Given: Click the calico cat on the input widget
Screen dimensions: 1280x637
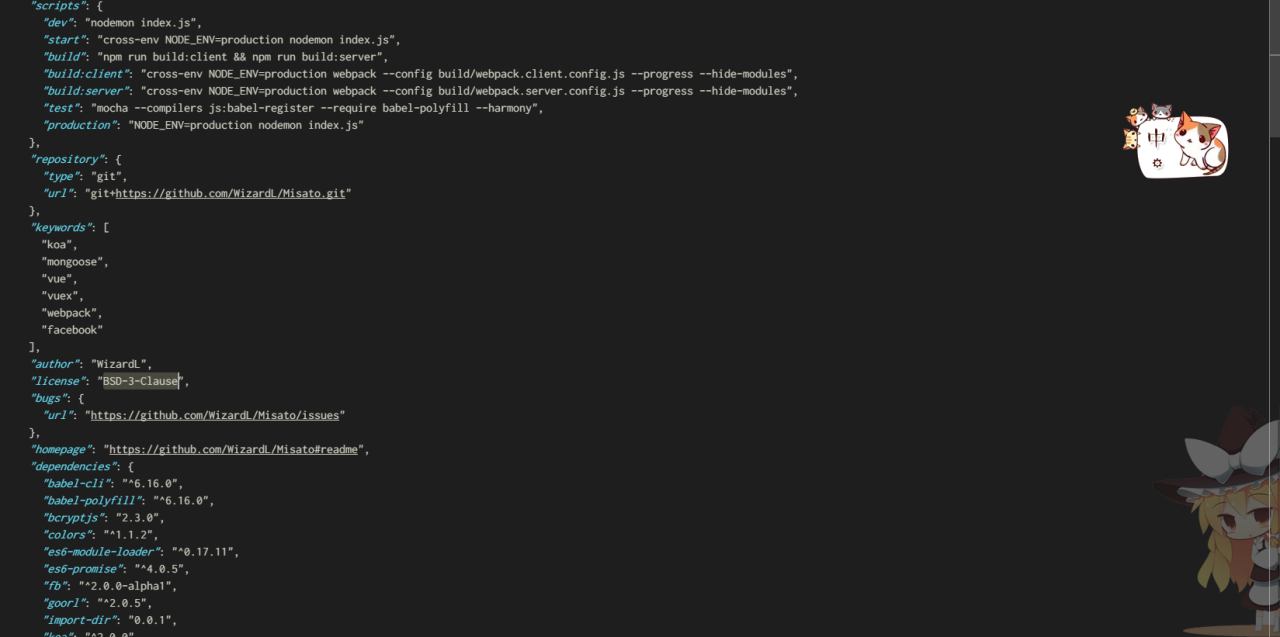Looking at the screenshot, I should coord(1199,144).
